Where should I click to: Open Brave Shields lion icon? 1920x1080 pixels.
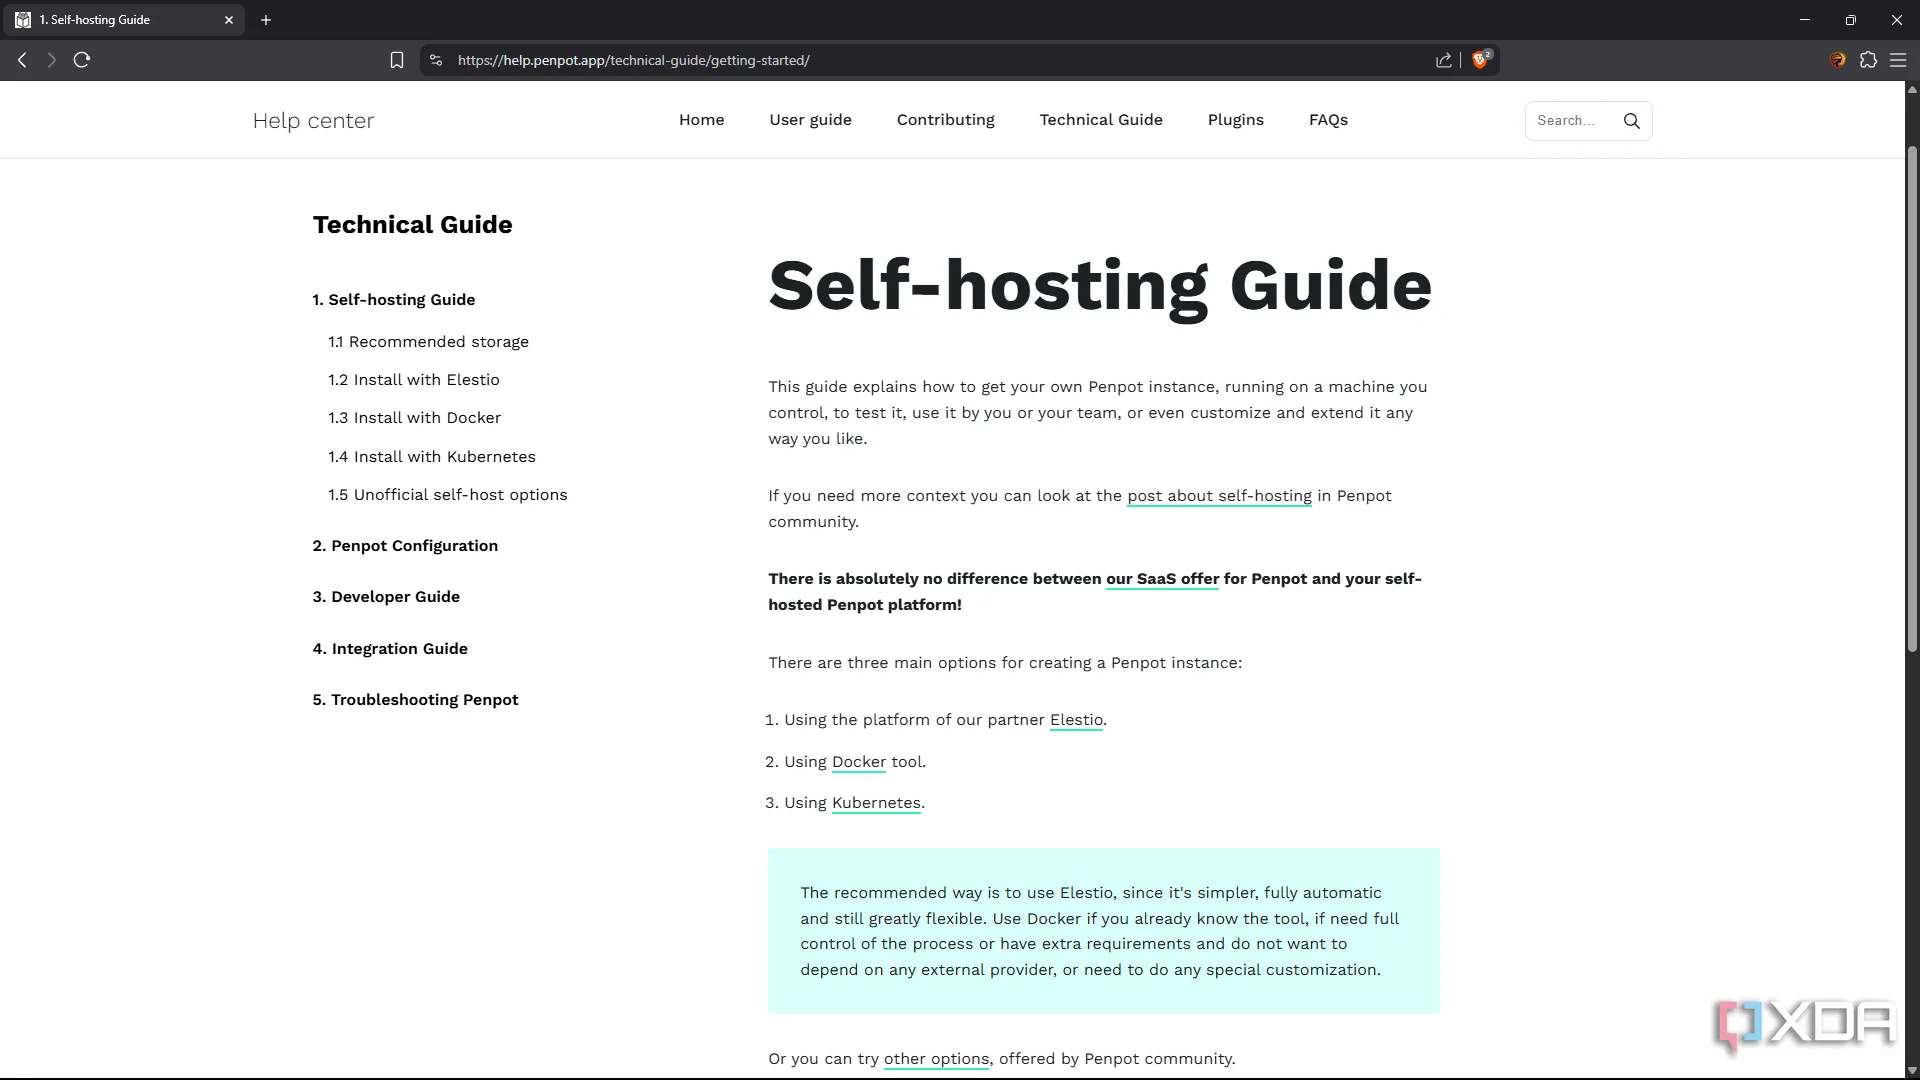[1481, 60]
